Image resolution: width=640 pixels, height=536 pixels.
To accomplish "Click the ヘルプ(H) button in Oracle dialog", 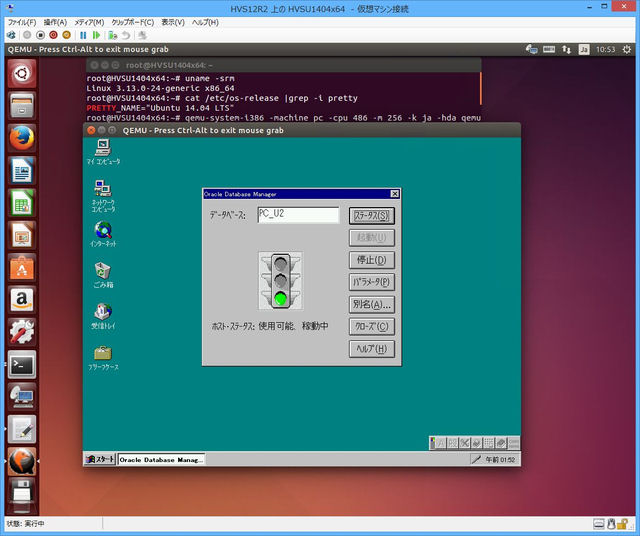I will [372, 349].
